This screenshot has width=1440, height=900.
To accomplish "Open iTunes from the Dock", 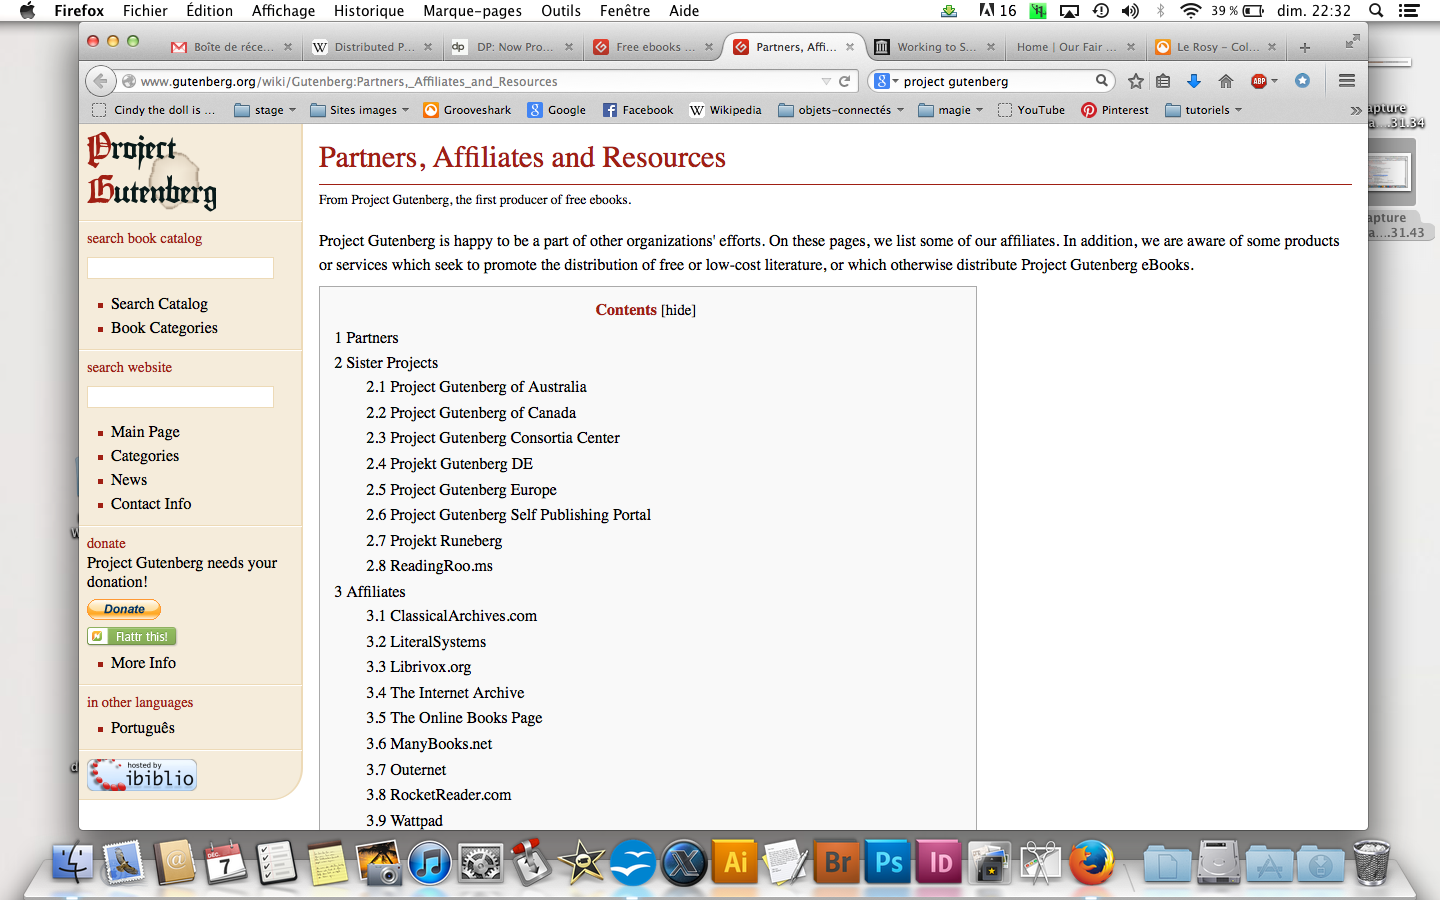I will pyautogui.click(x=430, y=862).
